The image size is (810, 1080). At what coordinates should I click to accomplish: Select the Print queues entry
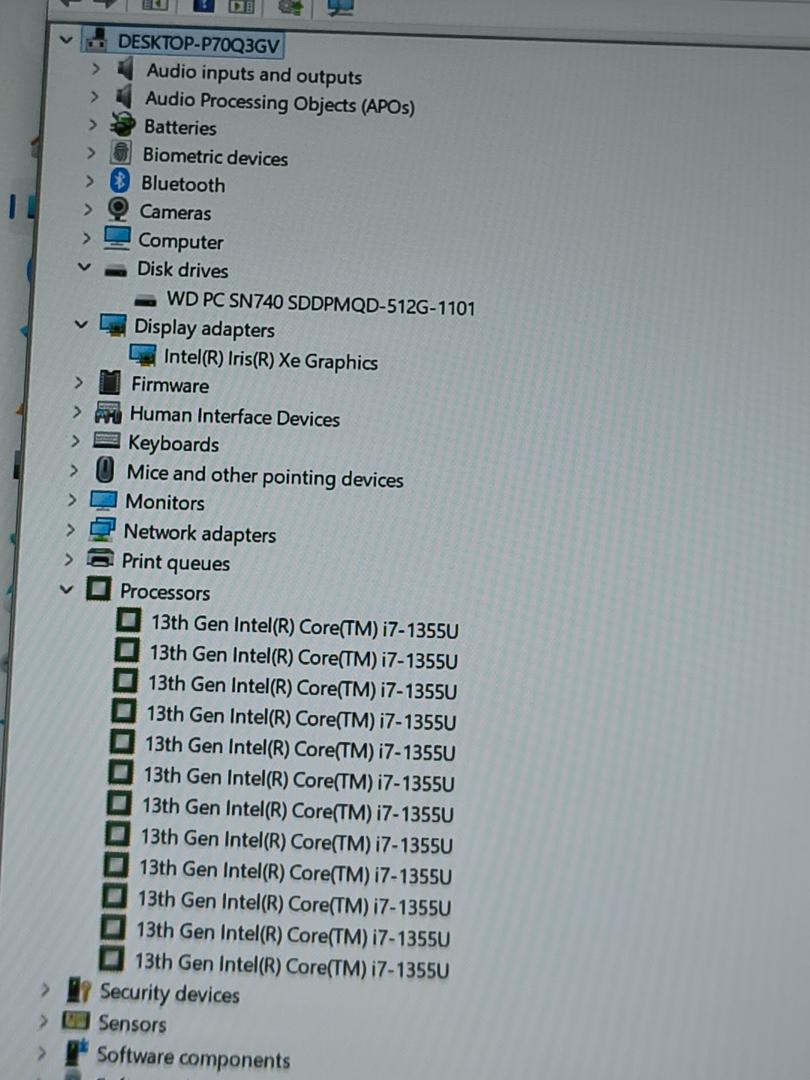pos(176,562)
